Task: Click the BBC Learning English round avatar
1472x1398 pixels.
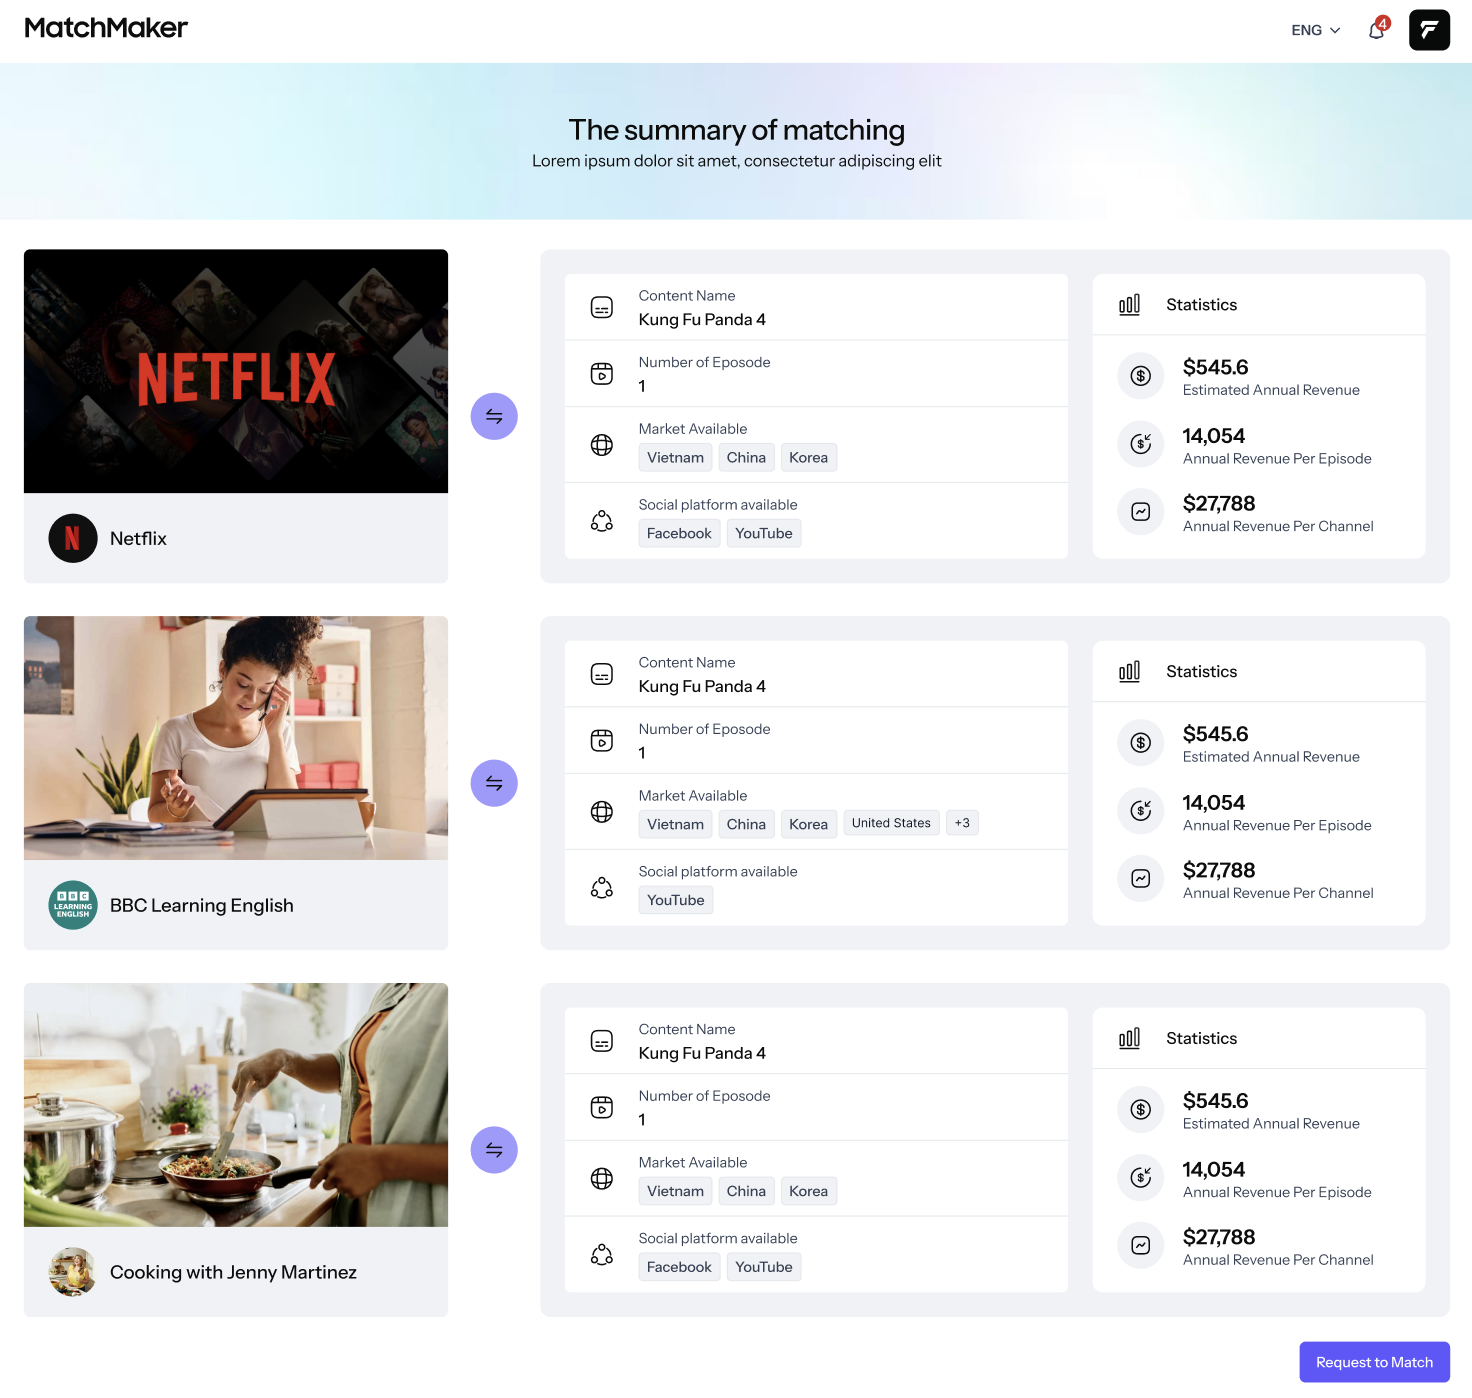Action: pos(73,905)
